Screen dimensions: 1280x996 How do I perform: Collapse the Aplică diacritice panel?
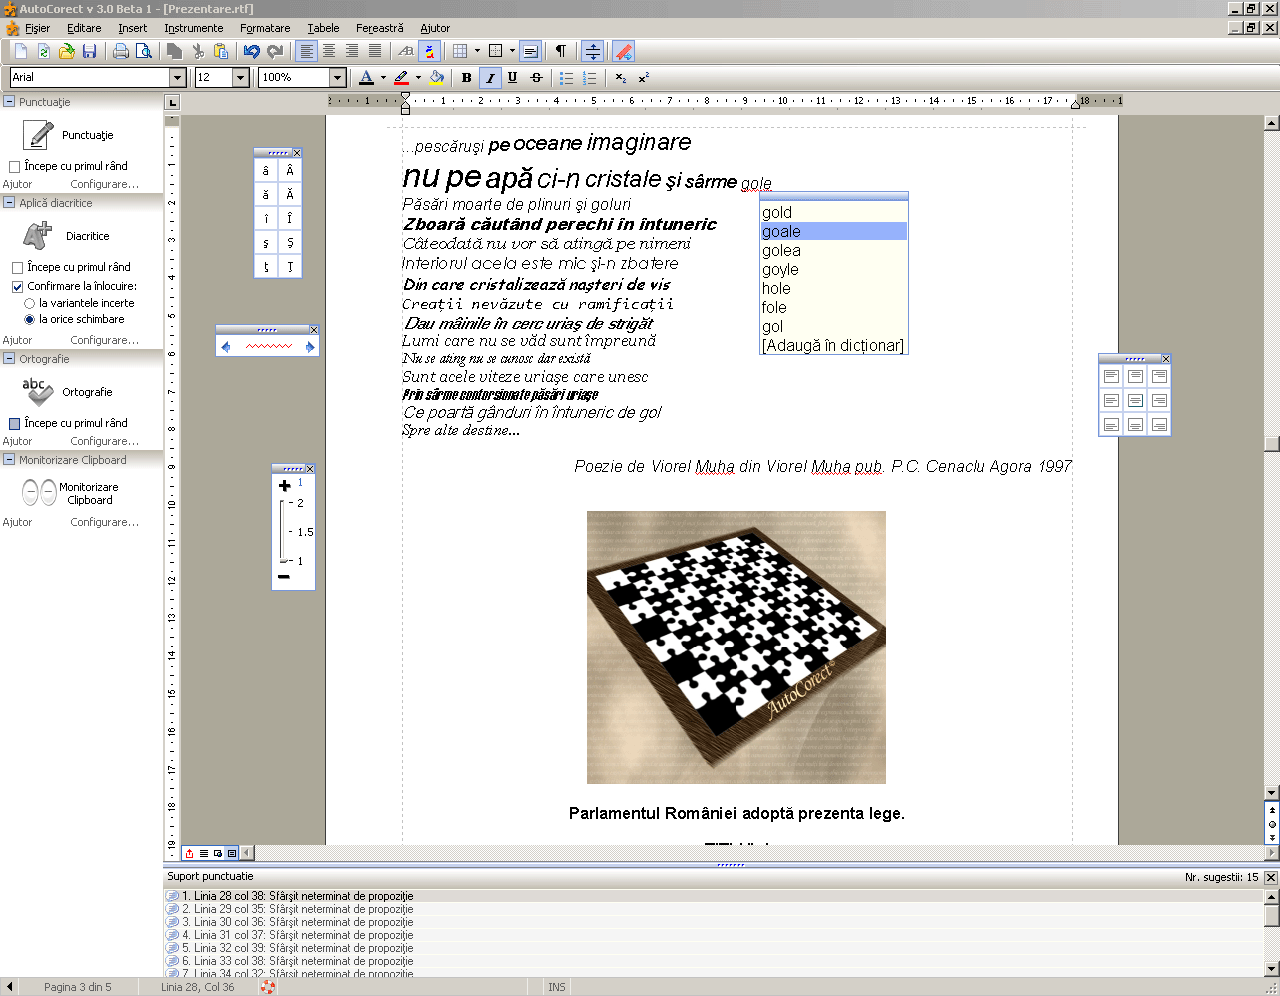(10, 203)
